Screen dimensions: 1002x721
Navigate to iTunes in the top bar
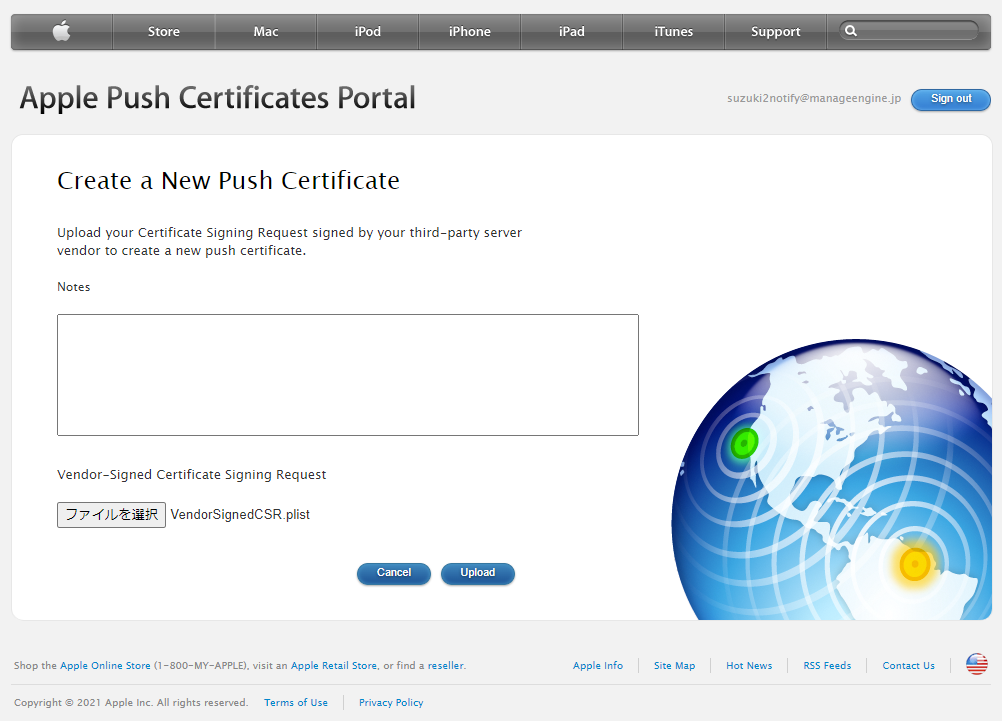tap(674, 32)
